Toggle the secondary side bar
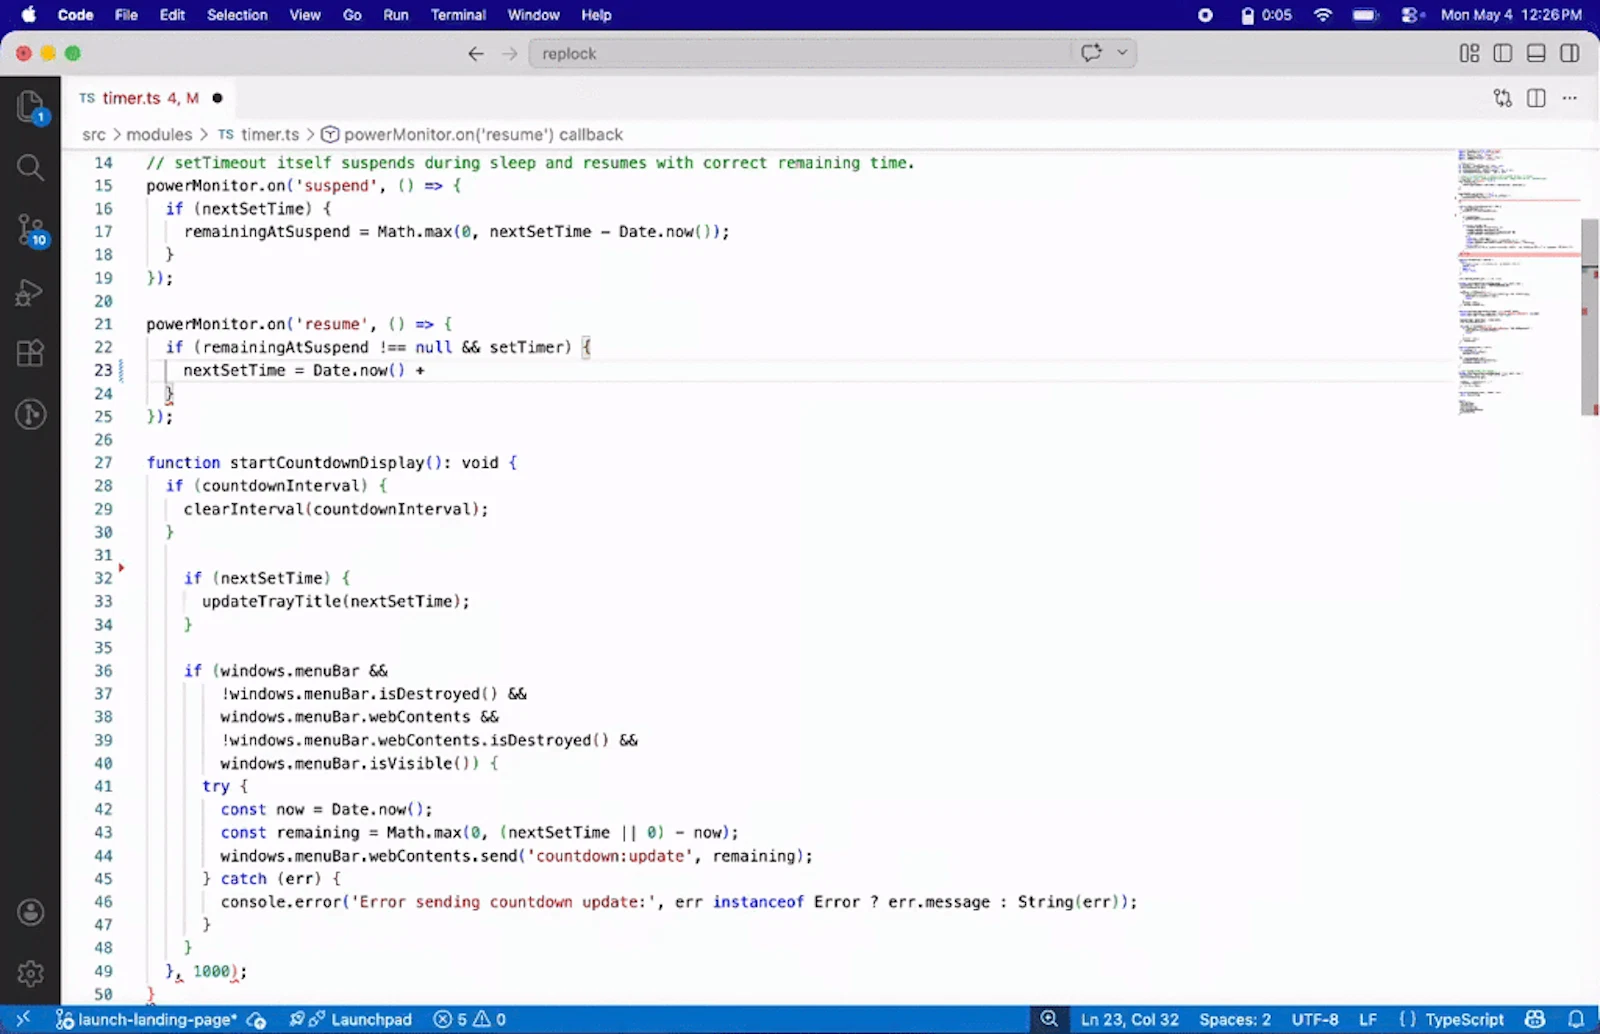Viewport: 1600px width, 1034px height. pyautogui.click(x=1570, y=54)
